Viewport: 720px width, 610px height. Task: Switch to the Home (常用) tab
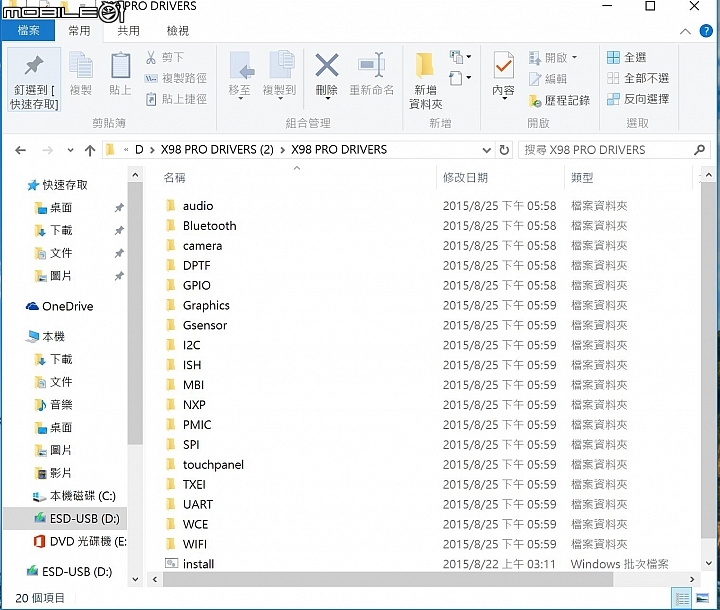click(x=79, y=30)
